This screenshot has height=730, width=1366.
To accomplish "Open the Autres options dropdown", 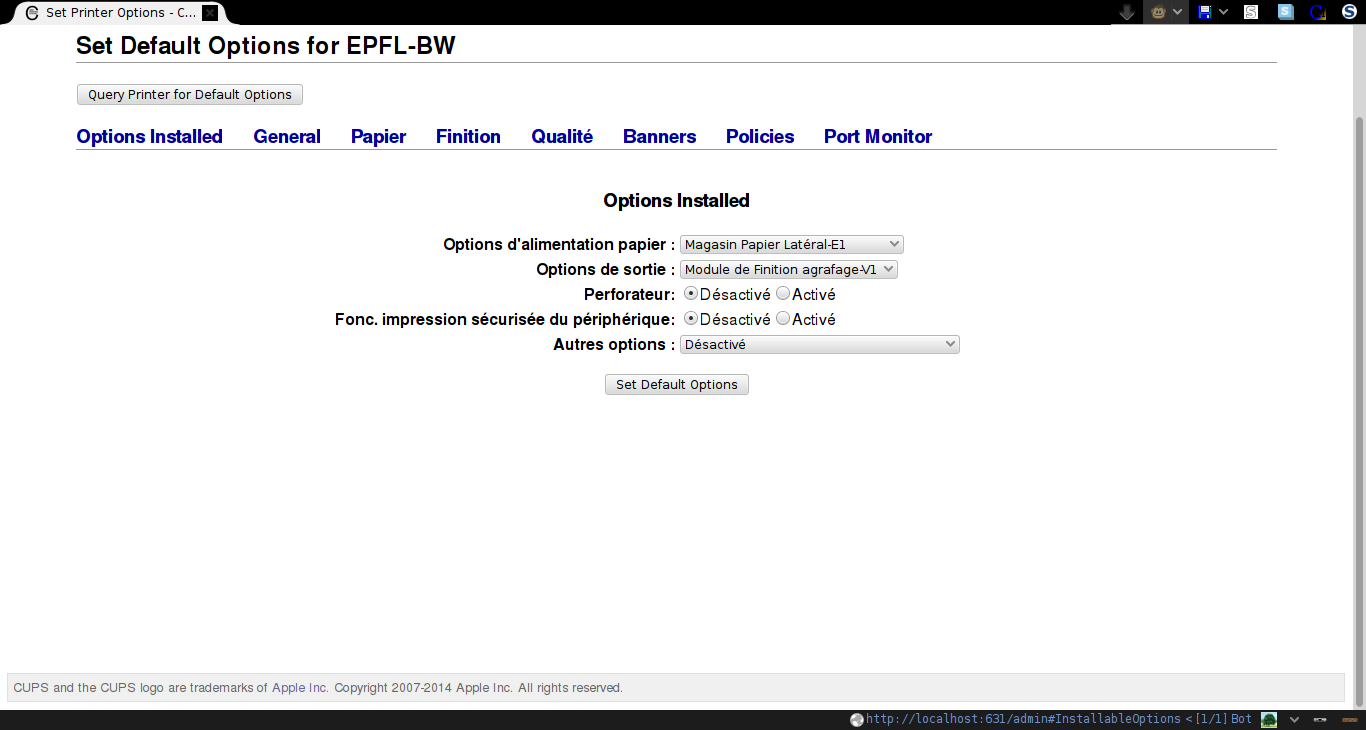I will coord(819,344).
